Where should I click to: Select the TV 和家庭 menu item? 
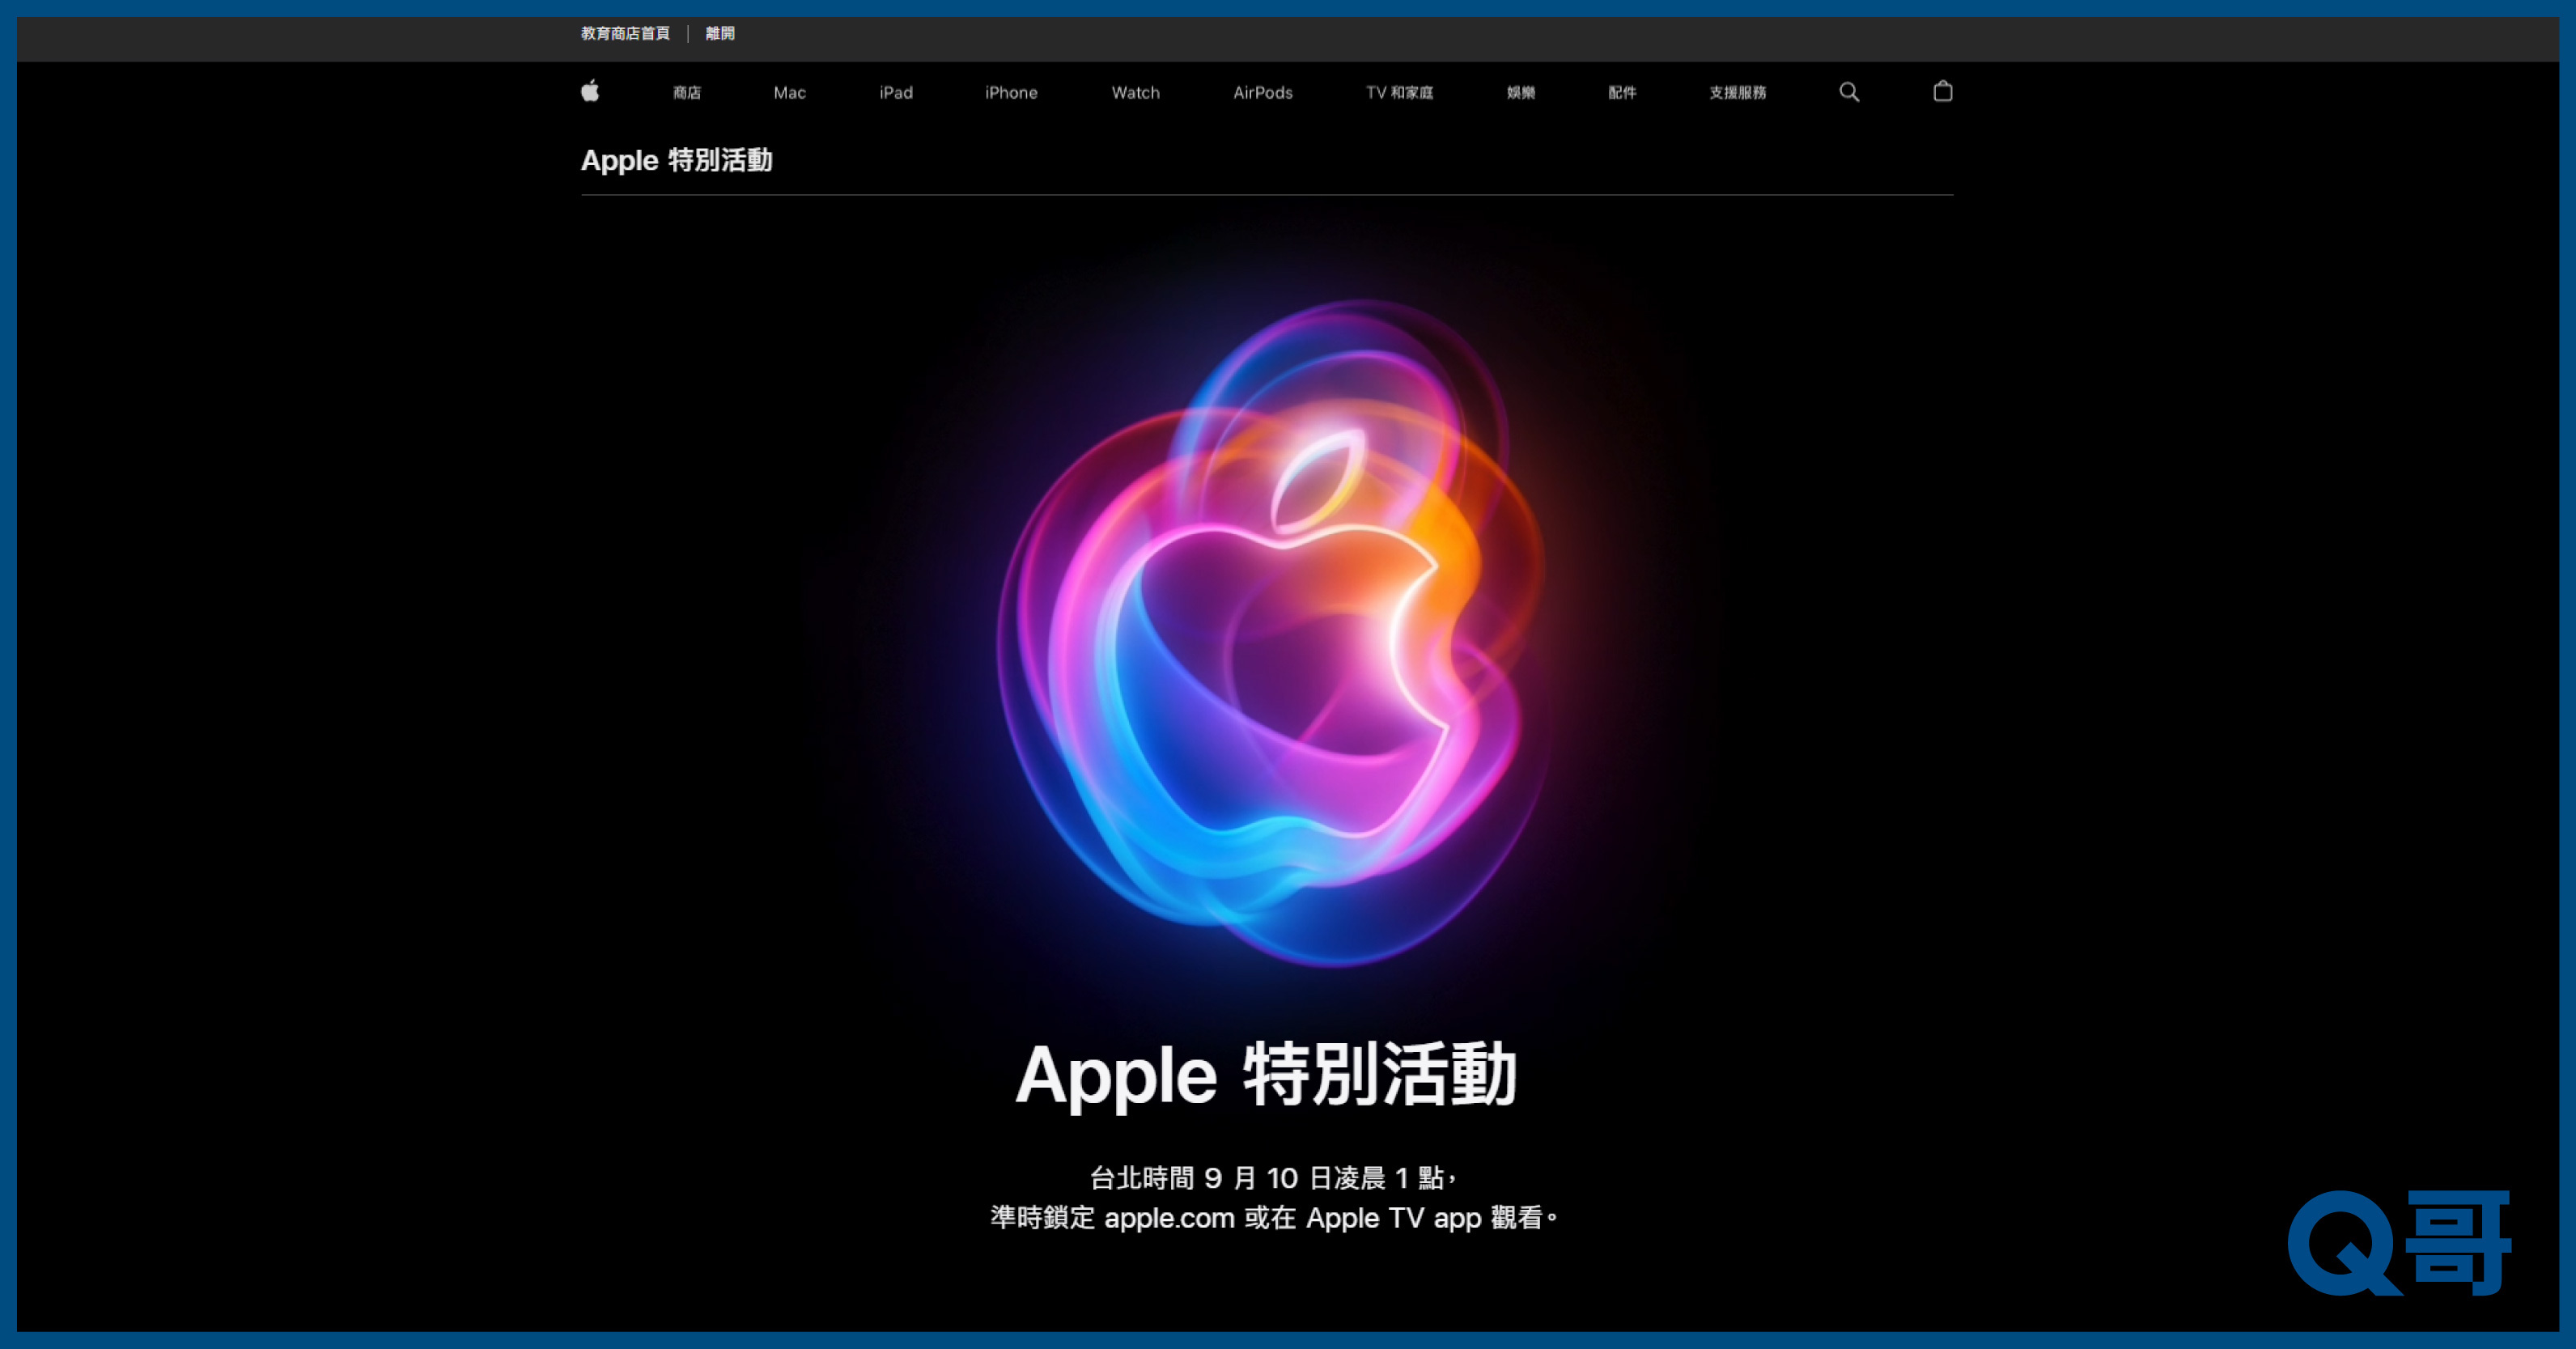pos(1399,93)
